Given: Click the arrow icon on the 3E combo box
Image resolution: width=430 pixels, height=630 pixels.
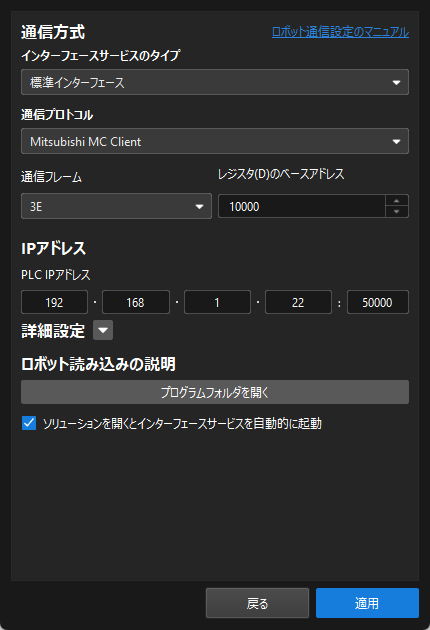Looking at the screenshot, I should point(199,207).
